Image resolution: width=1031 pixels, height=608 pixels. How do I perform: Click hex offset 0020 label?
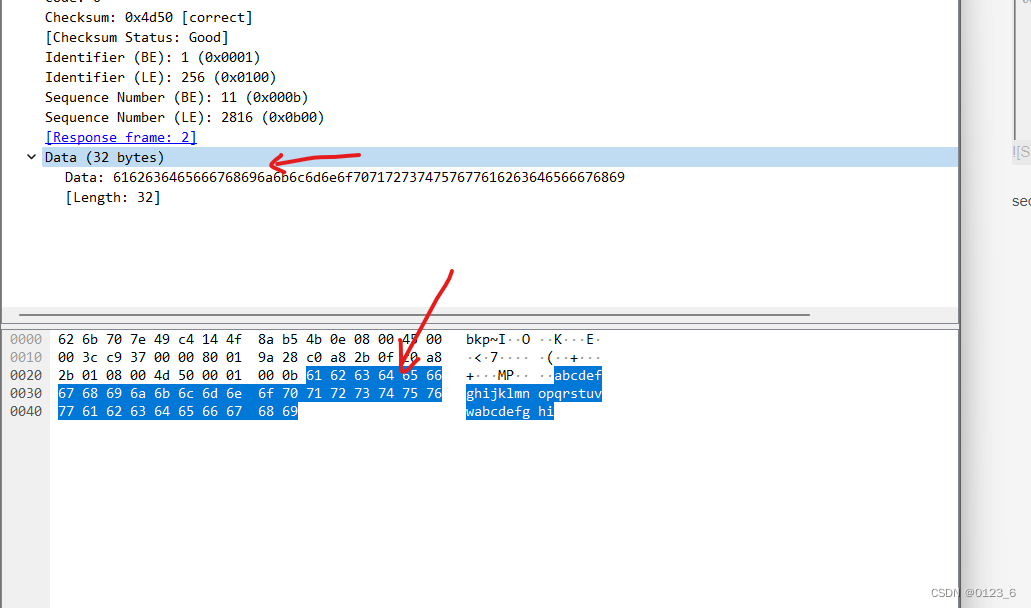(x=26, y=375)
